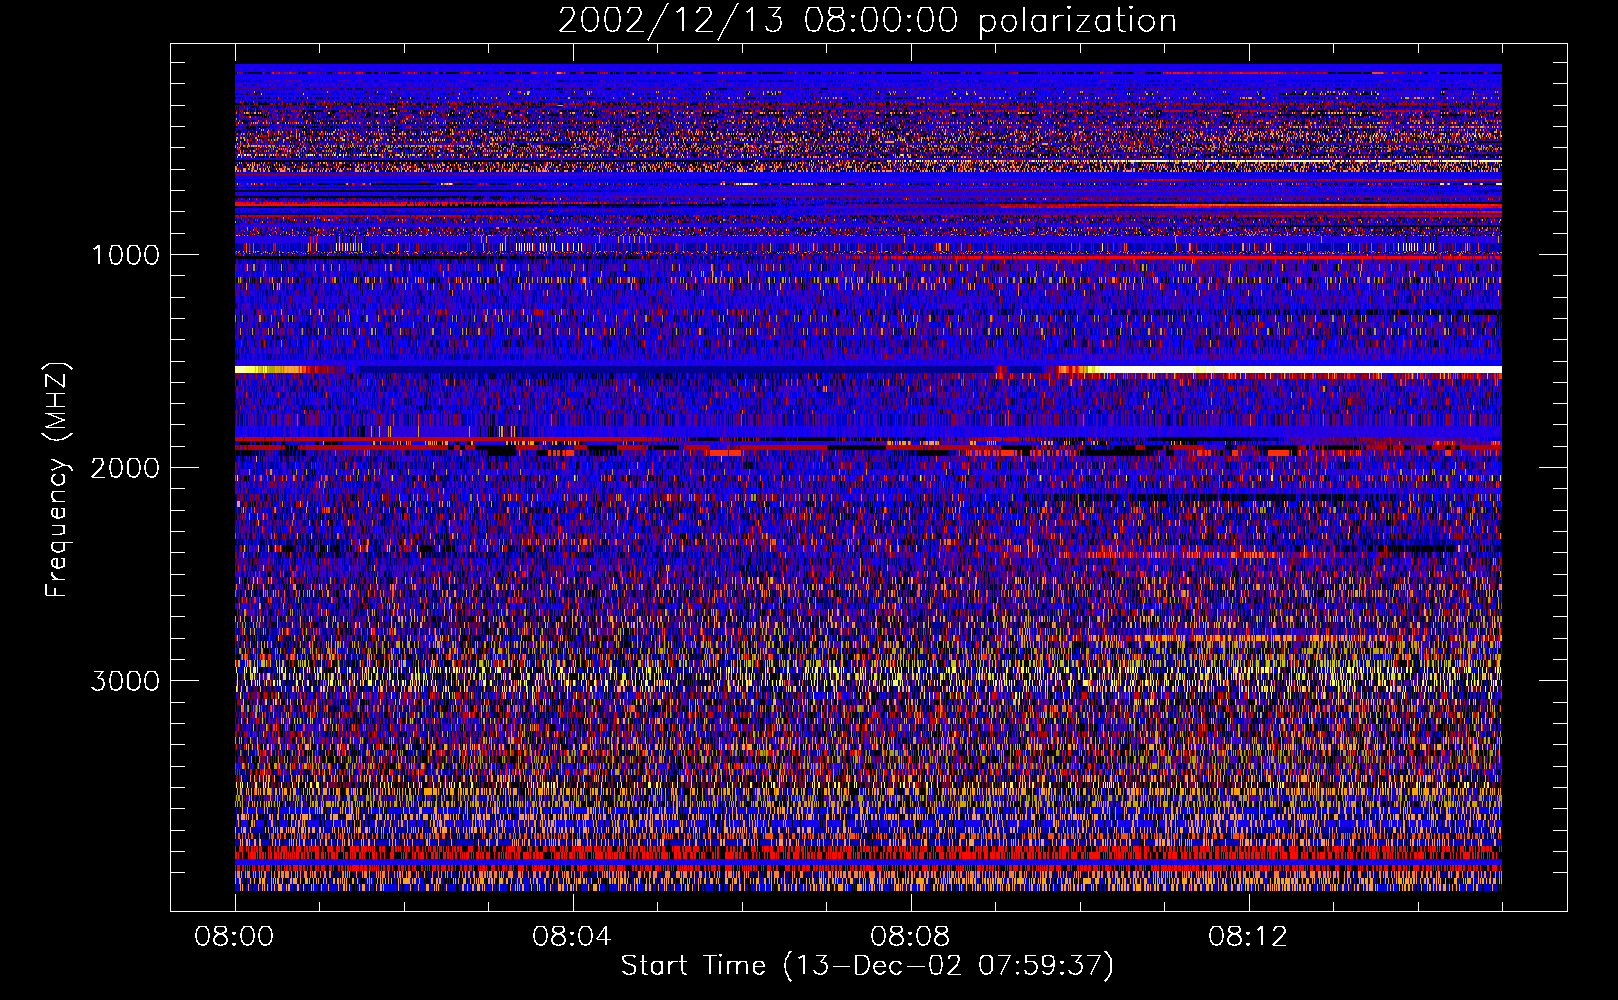Click the 'Frequency (MHZ)' axis title
The image size is (1618, 1000).
[x=57, y=480]
